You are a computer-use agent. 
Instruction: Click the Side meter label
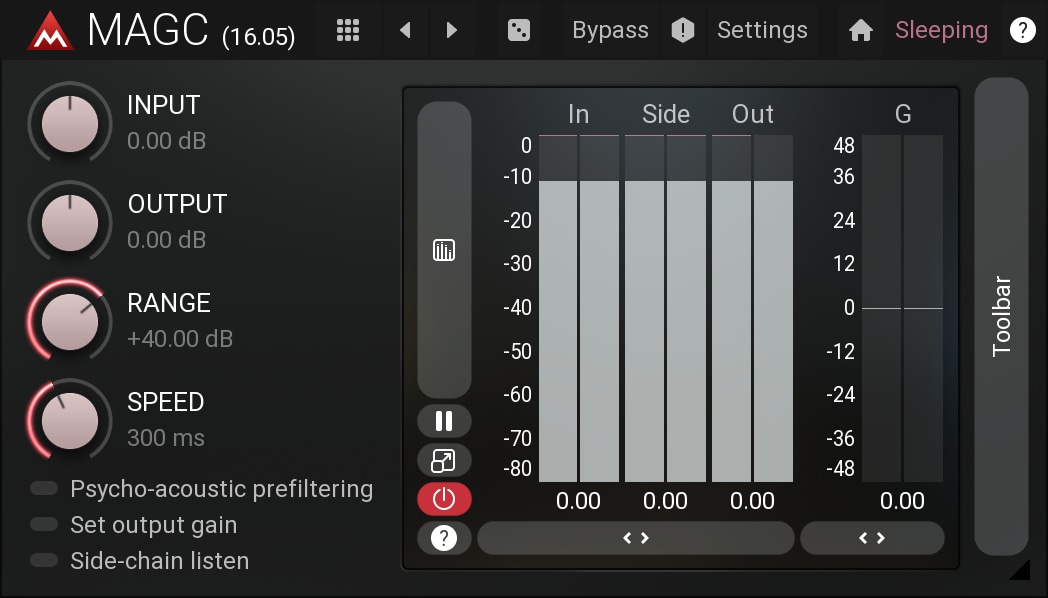pos(666,114)
